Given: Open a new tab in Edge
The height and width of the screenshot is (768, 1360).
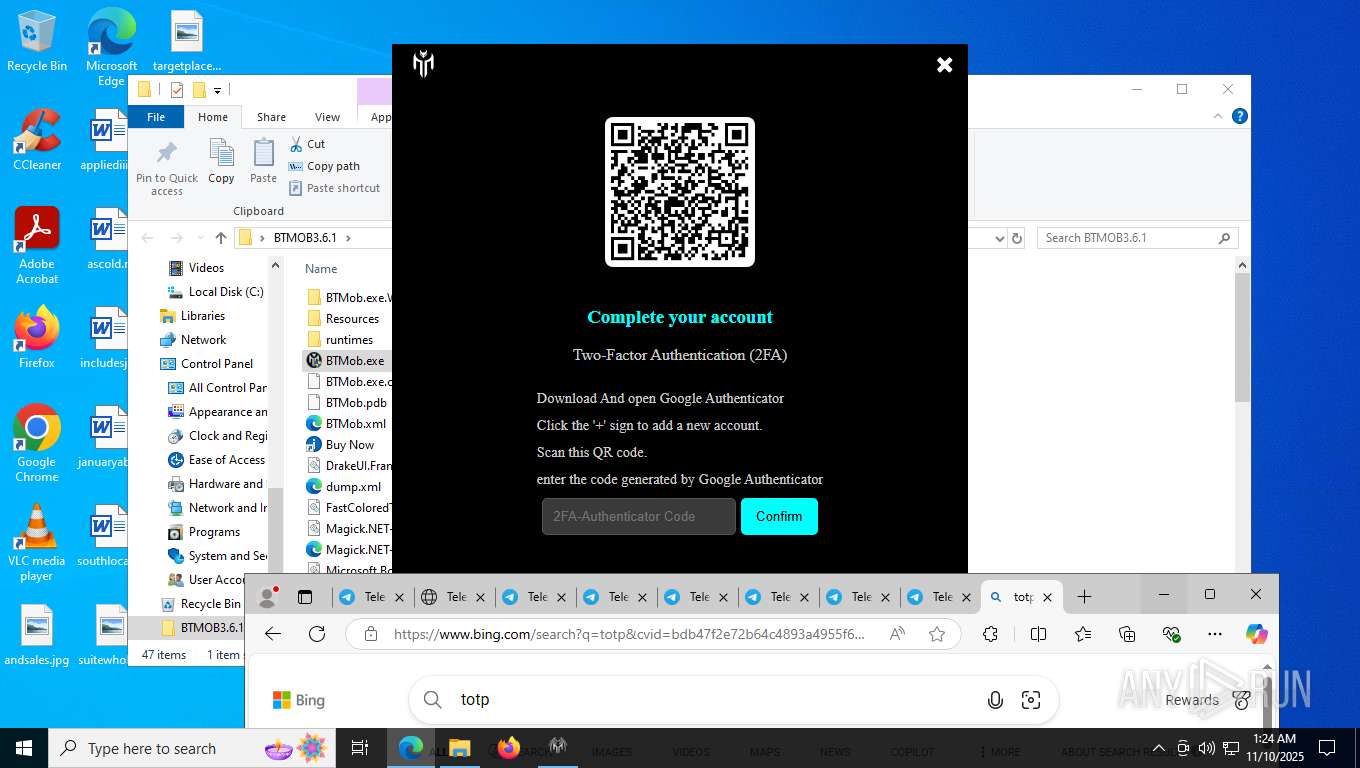Looking at the screenshot, I should (x=1084, y=597).
